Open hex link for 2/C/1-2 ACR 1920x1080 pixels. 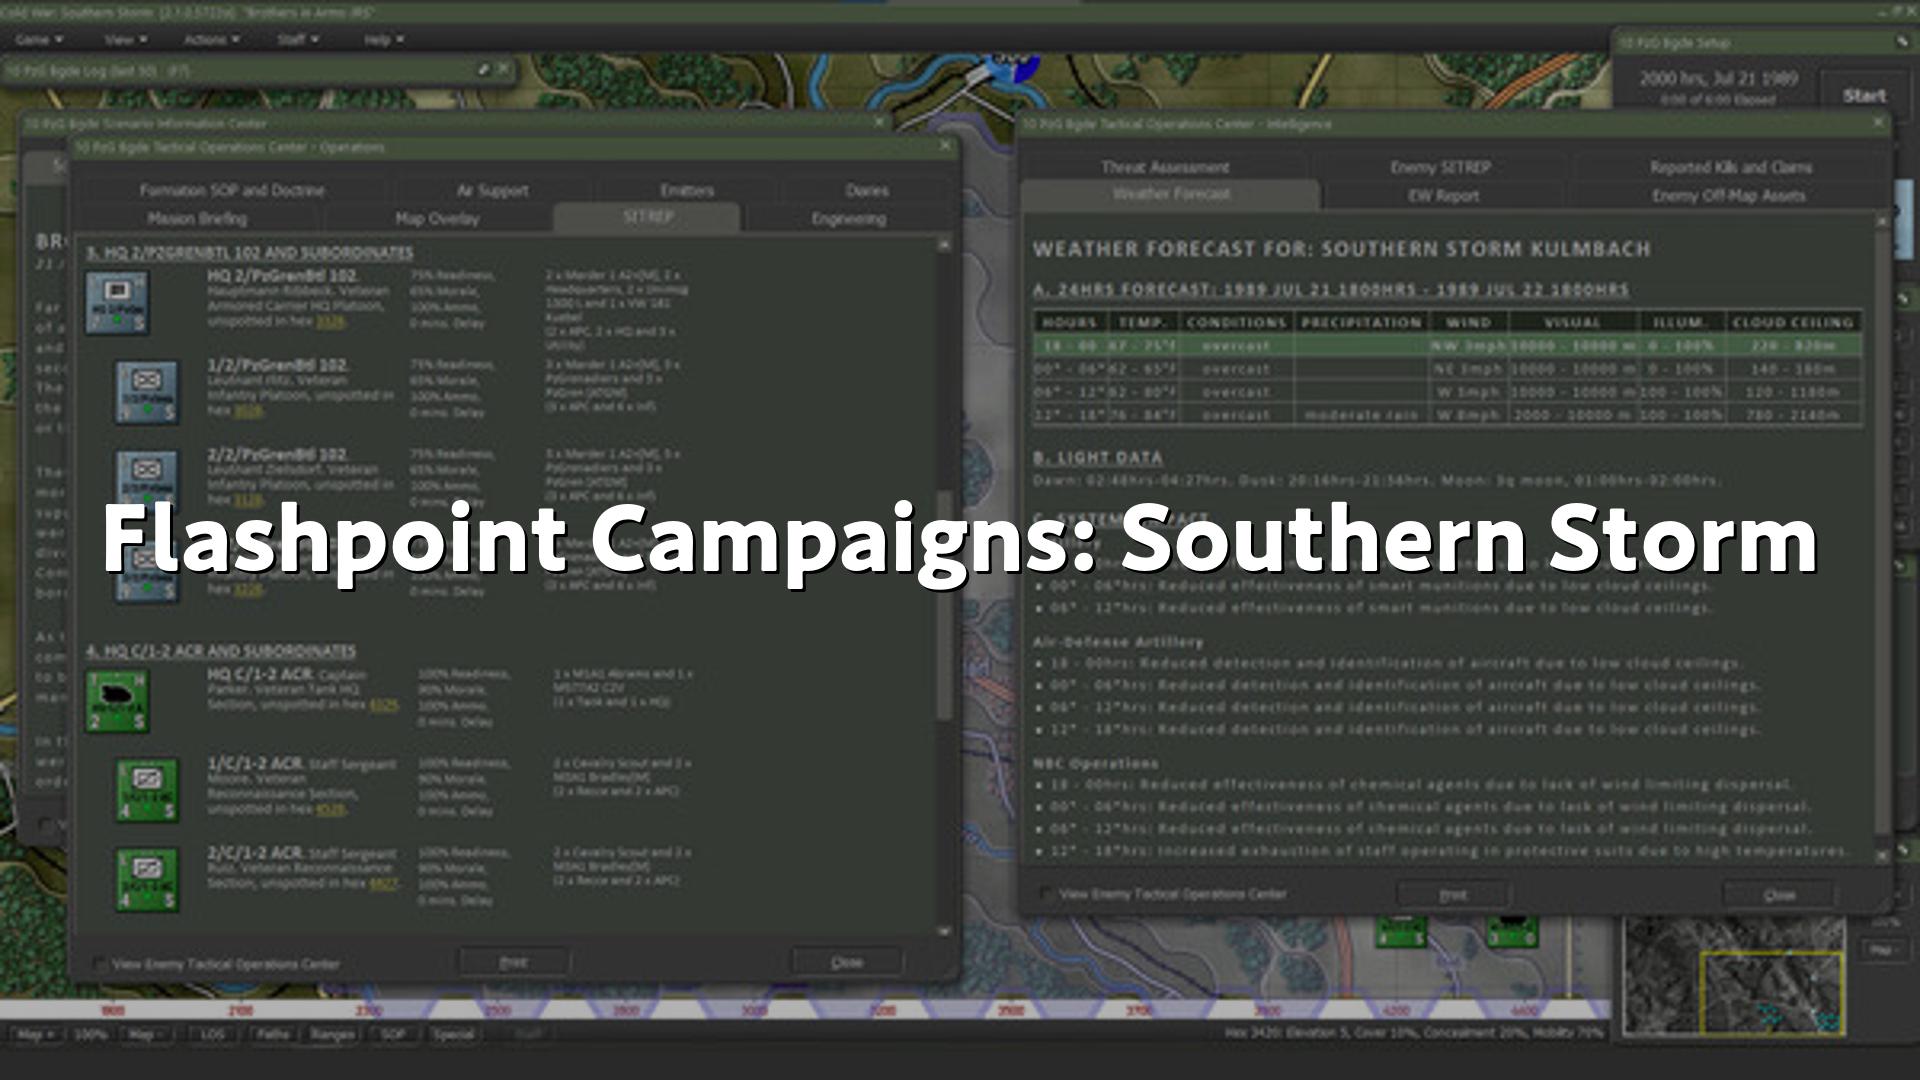(x=383, y=884)
